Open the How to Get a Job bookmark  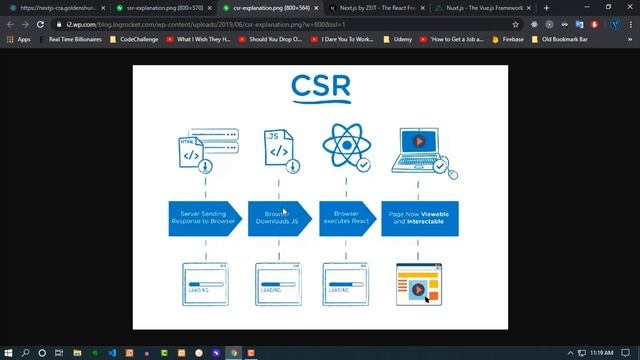click(452, 40)
